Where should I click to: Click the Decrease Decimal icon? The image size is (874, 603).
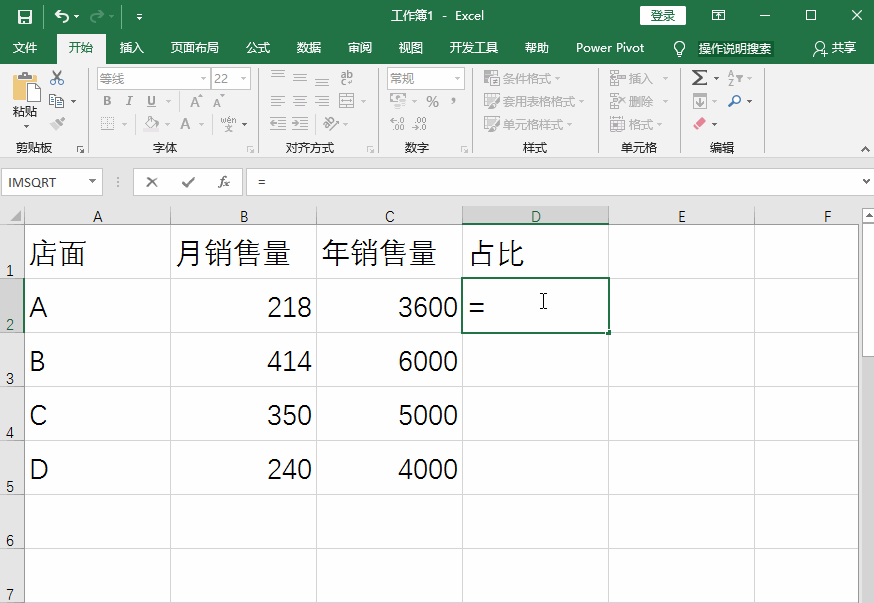[420, 124]
